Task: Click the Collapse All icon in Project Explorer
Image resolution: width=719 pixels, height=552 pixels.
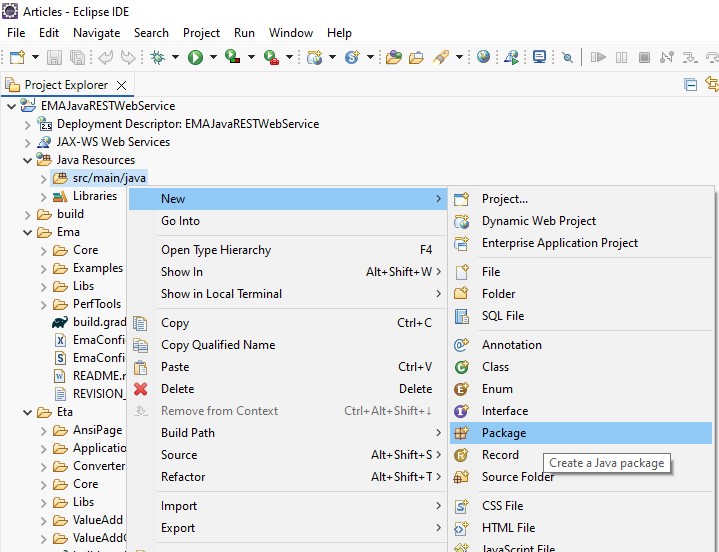Action: [x=691, y=84]
